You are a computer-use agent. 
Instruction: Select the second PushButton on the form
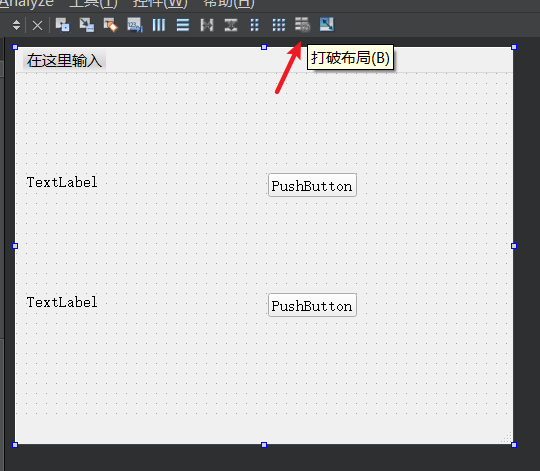312,305
